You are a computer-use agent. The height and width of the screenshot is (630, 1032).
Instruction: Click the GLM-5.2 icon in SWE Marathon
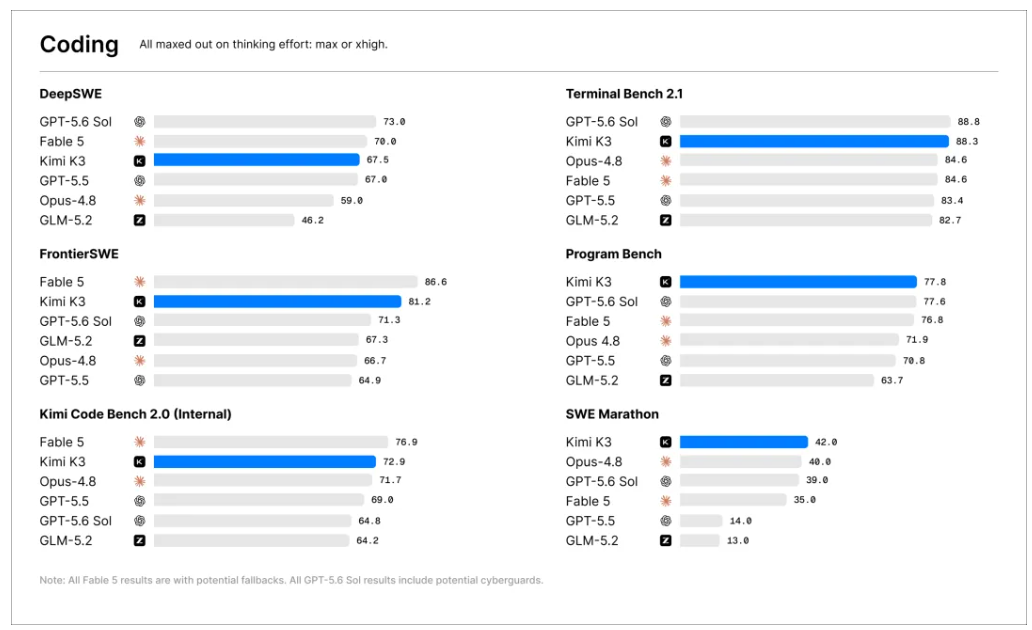665,540
